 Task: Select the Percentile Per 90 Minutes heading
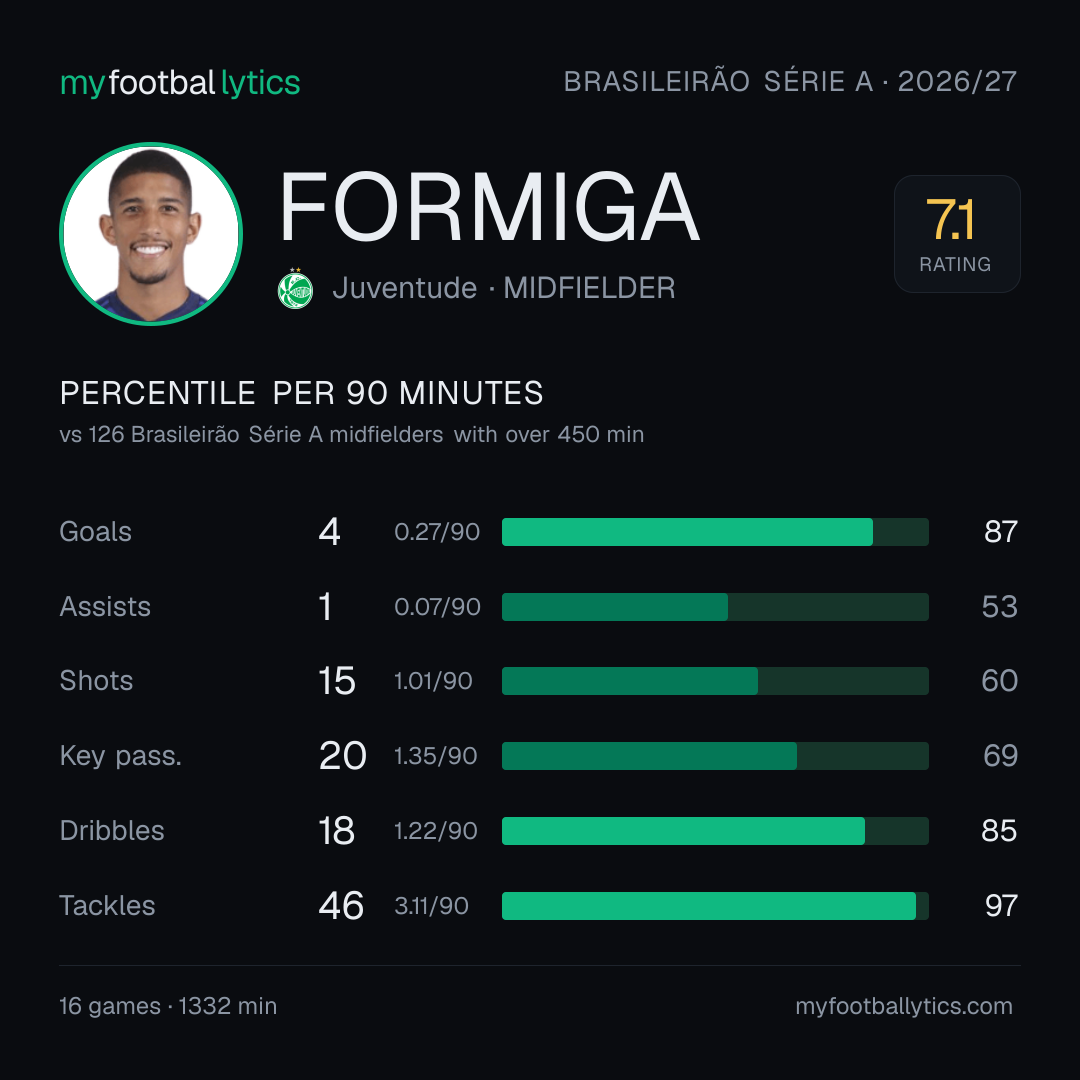(x=301, y=393)
